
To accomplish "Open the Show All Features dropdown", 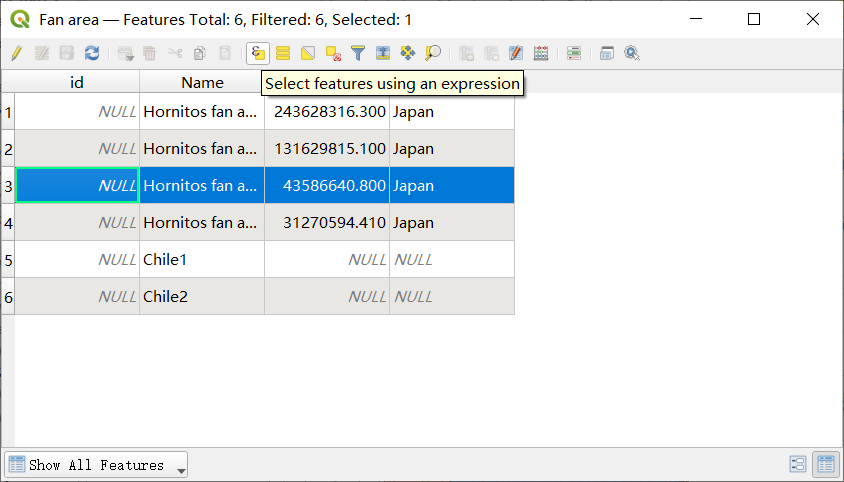I will point(96,465).
